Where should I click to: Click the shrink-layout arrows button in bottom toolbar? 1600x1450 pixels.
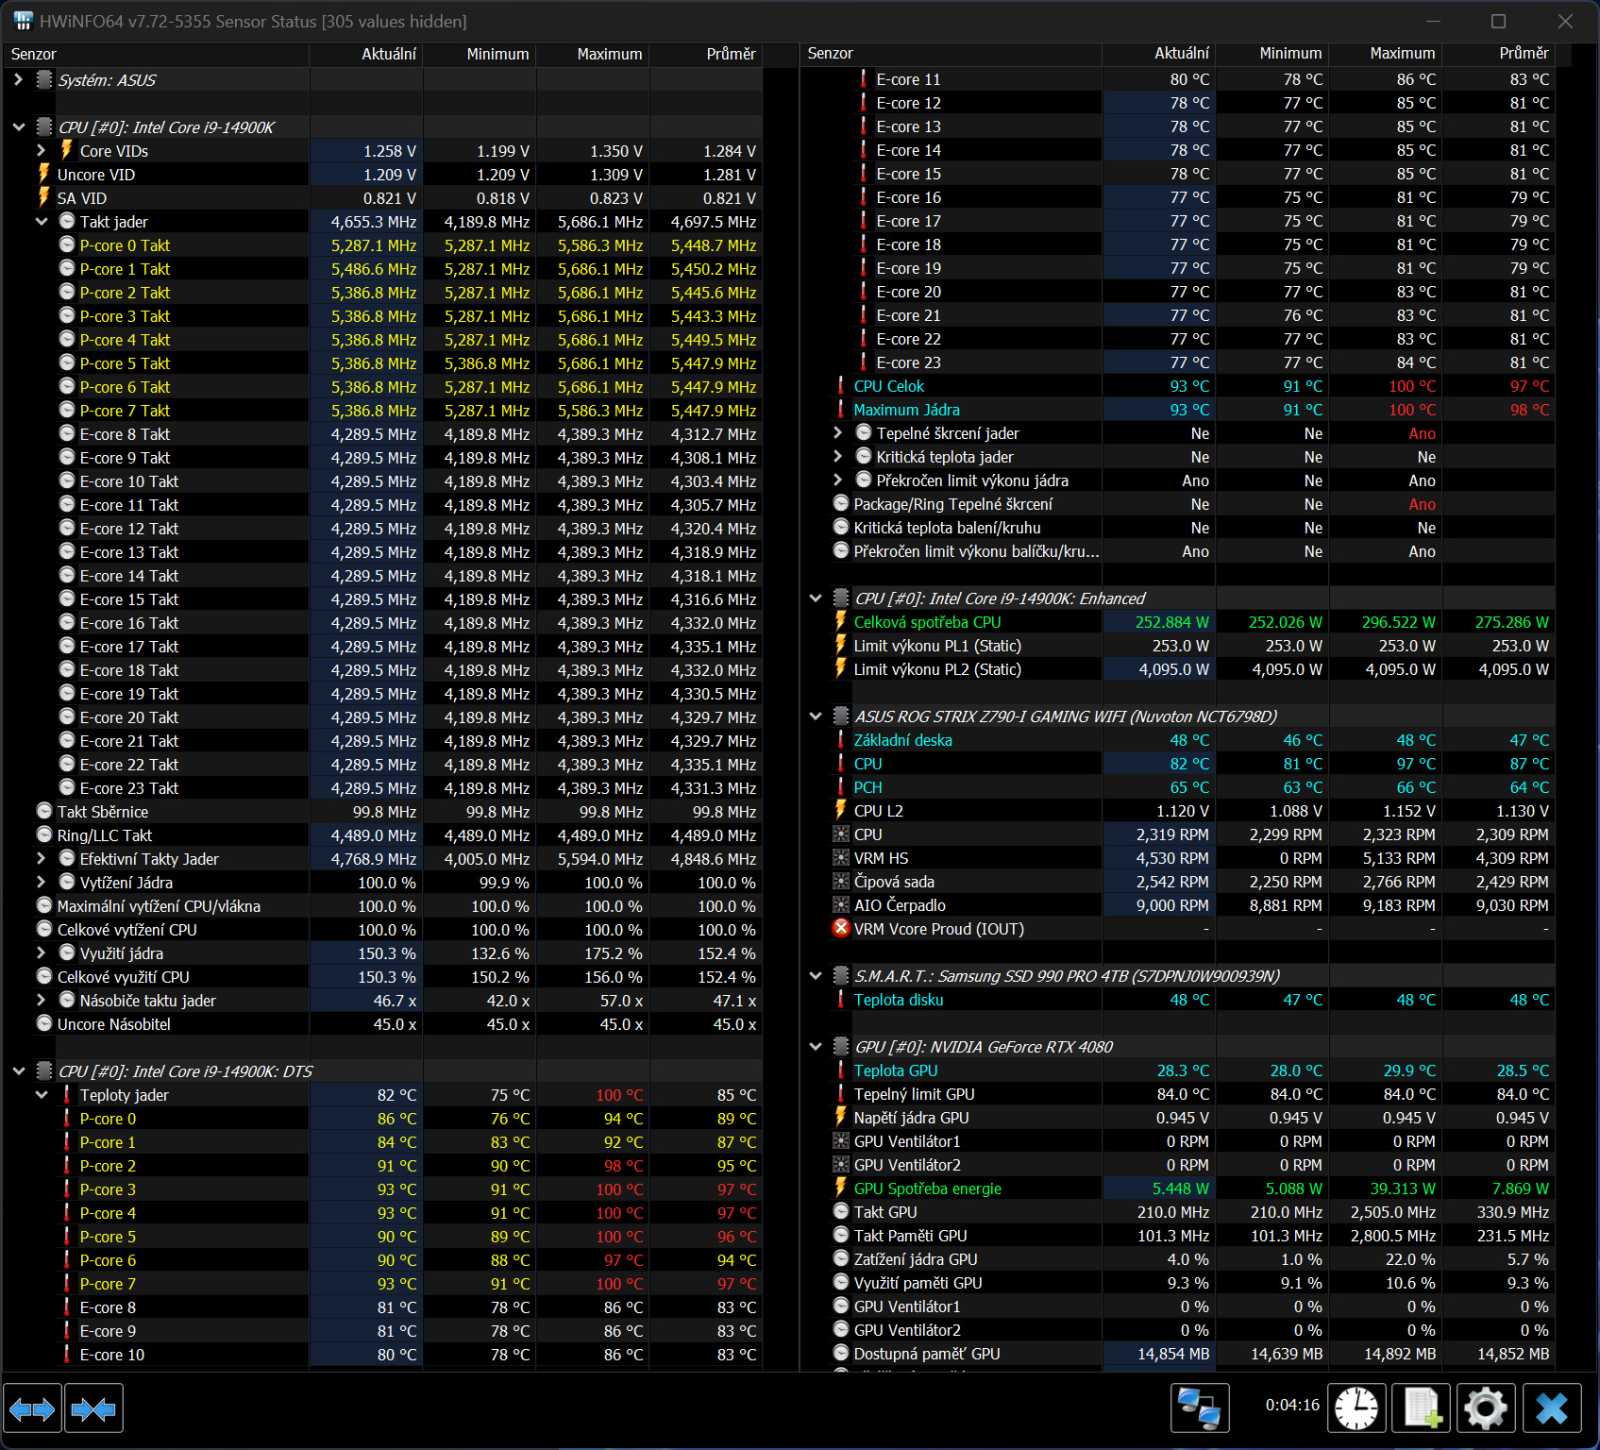(94, 1409)
